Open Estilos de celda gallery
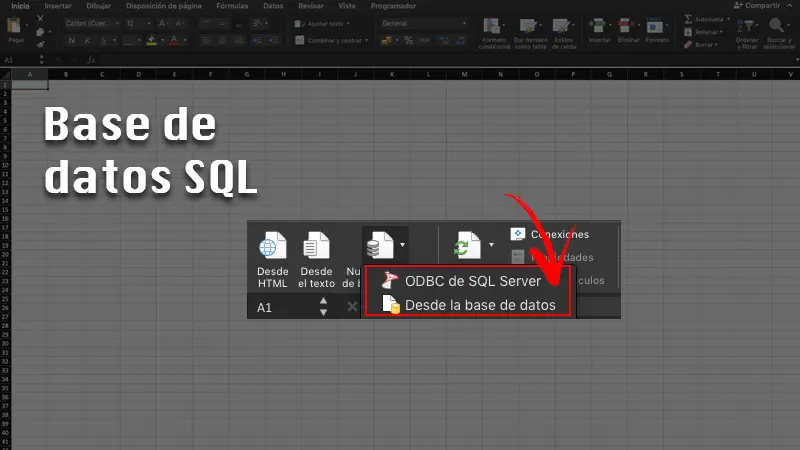The width and height of the screenshot is (800, 450). (x=563, y=33)
